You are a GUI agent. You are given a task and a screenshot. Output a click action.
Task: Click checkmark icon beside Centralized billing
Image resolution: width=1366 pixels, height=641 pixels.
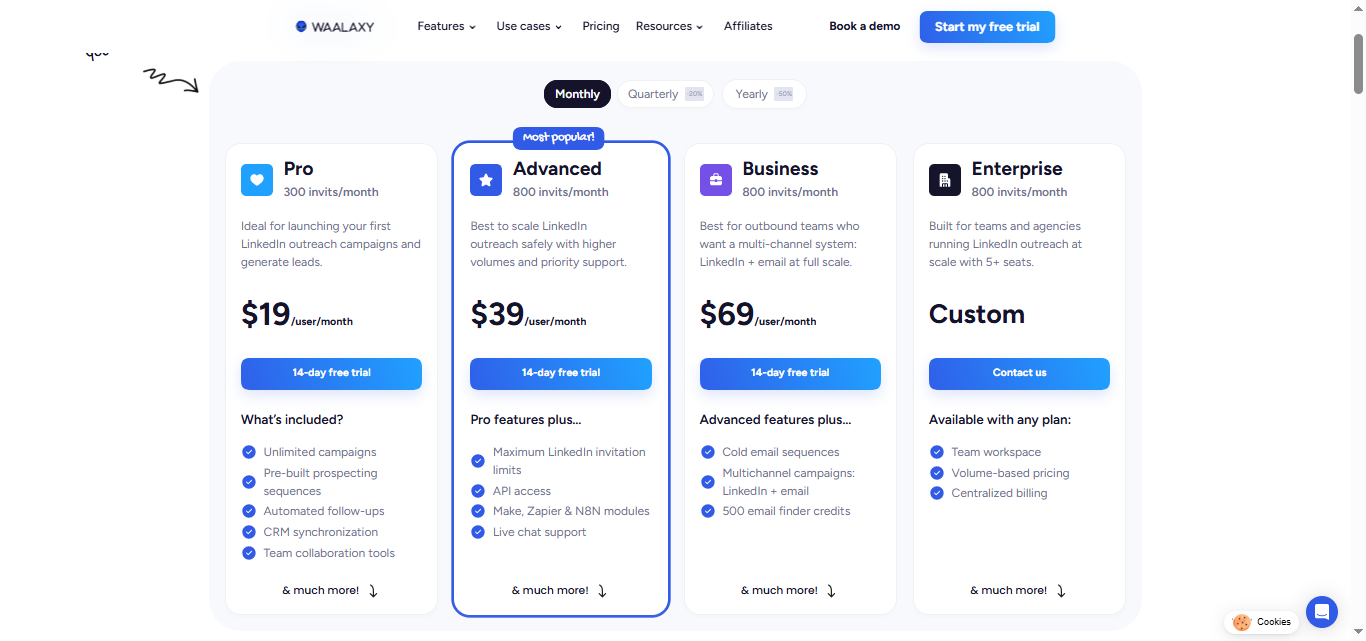pos(937,493)
